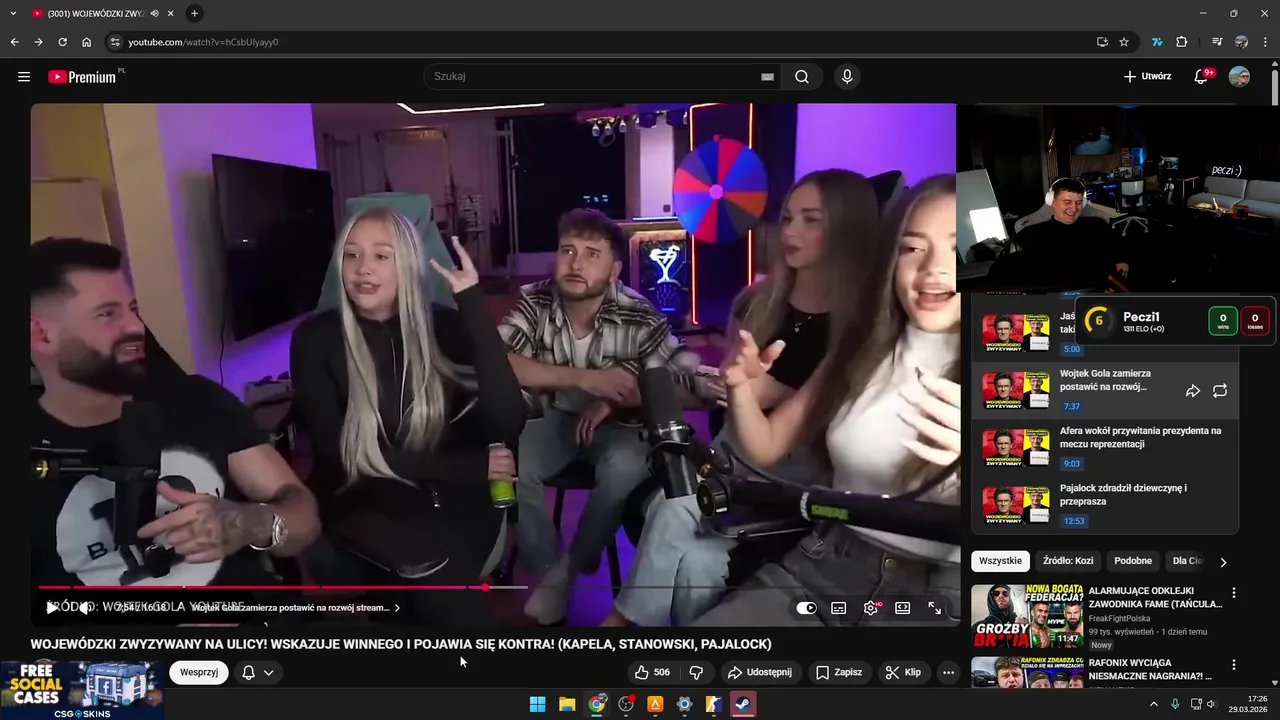Like the video with 506 likes

(652, 672)
